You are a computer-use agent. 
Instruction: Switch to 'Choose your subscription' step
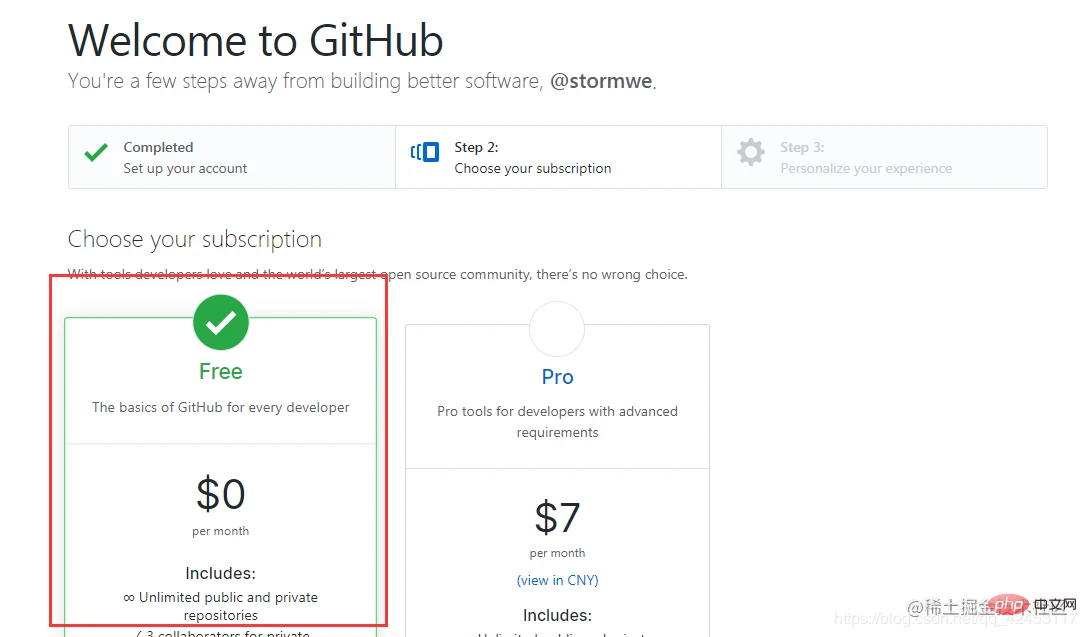(532, 158)
